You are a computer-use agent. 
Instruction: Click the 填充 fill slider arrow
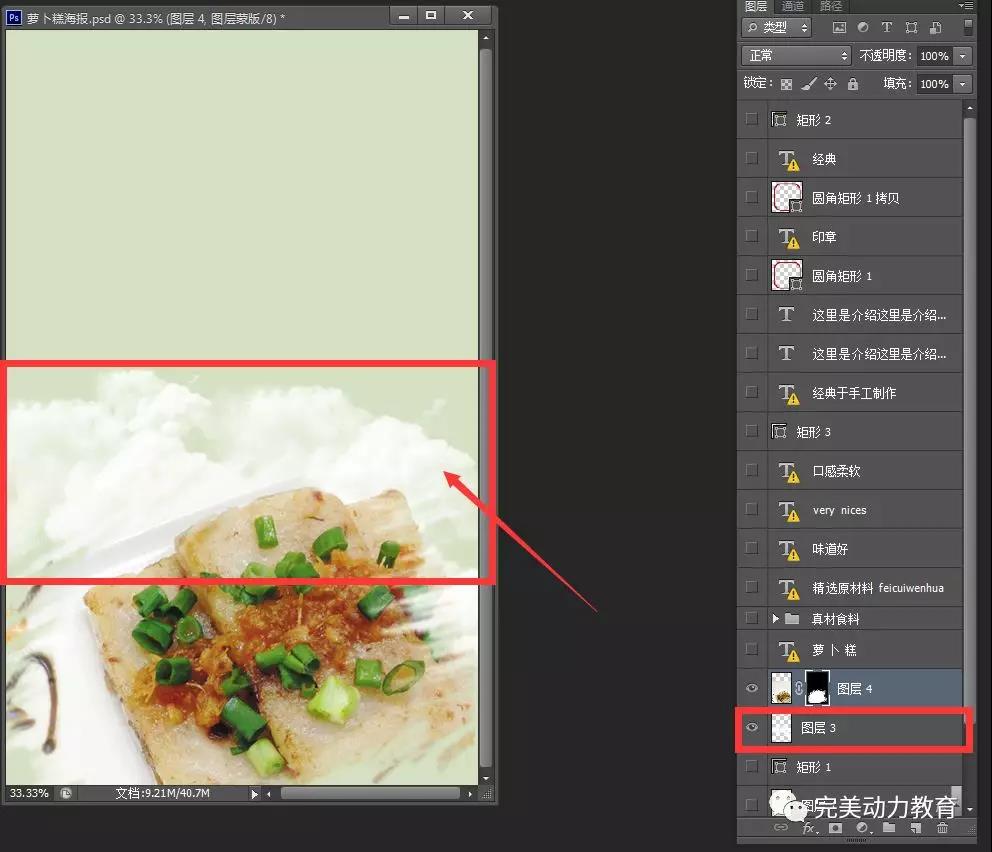point(962,85)
